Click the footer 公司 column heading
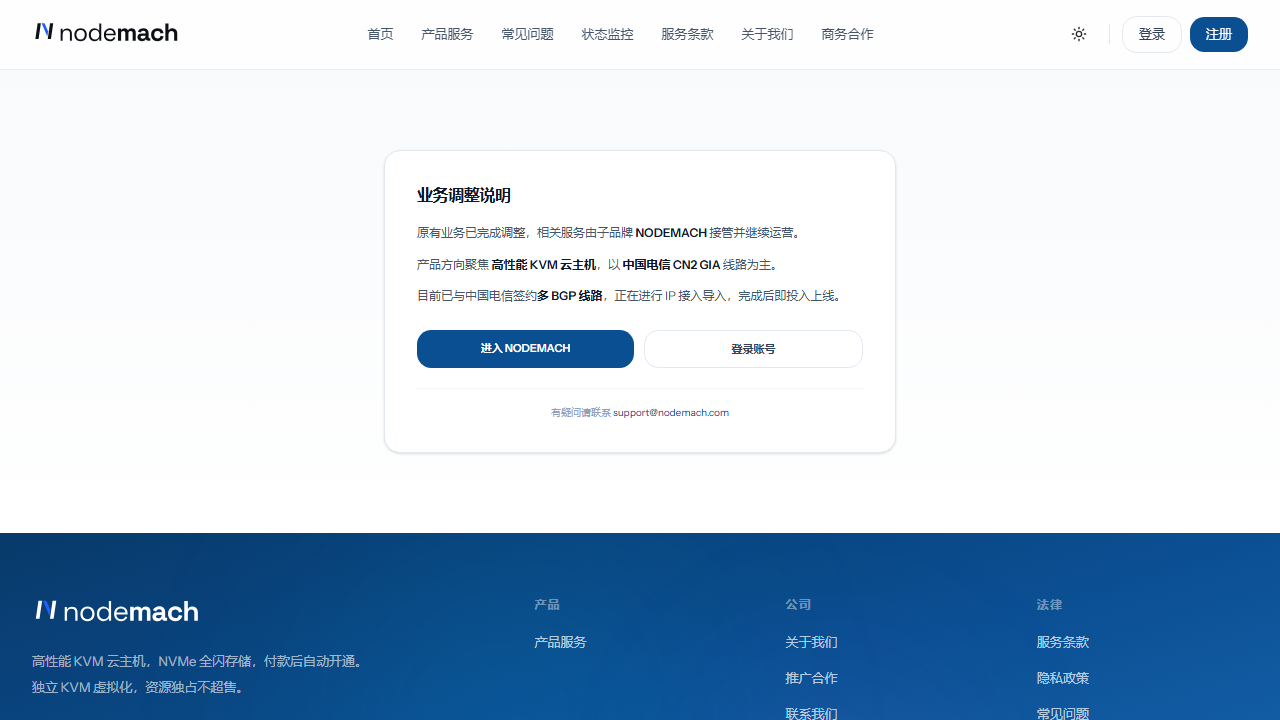Viewport: 1280px width, 720px height. coord(798,605)
